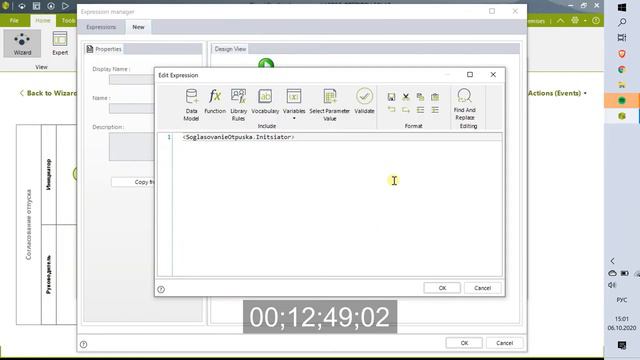Screen dimensions: 640x360
Task: Confirm Edit Expression with OK
Action: point(442,288)
